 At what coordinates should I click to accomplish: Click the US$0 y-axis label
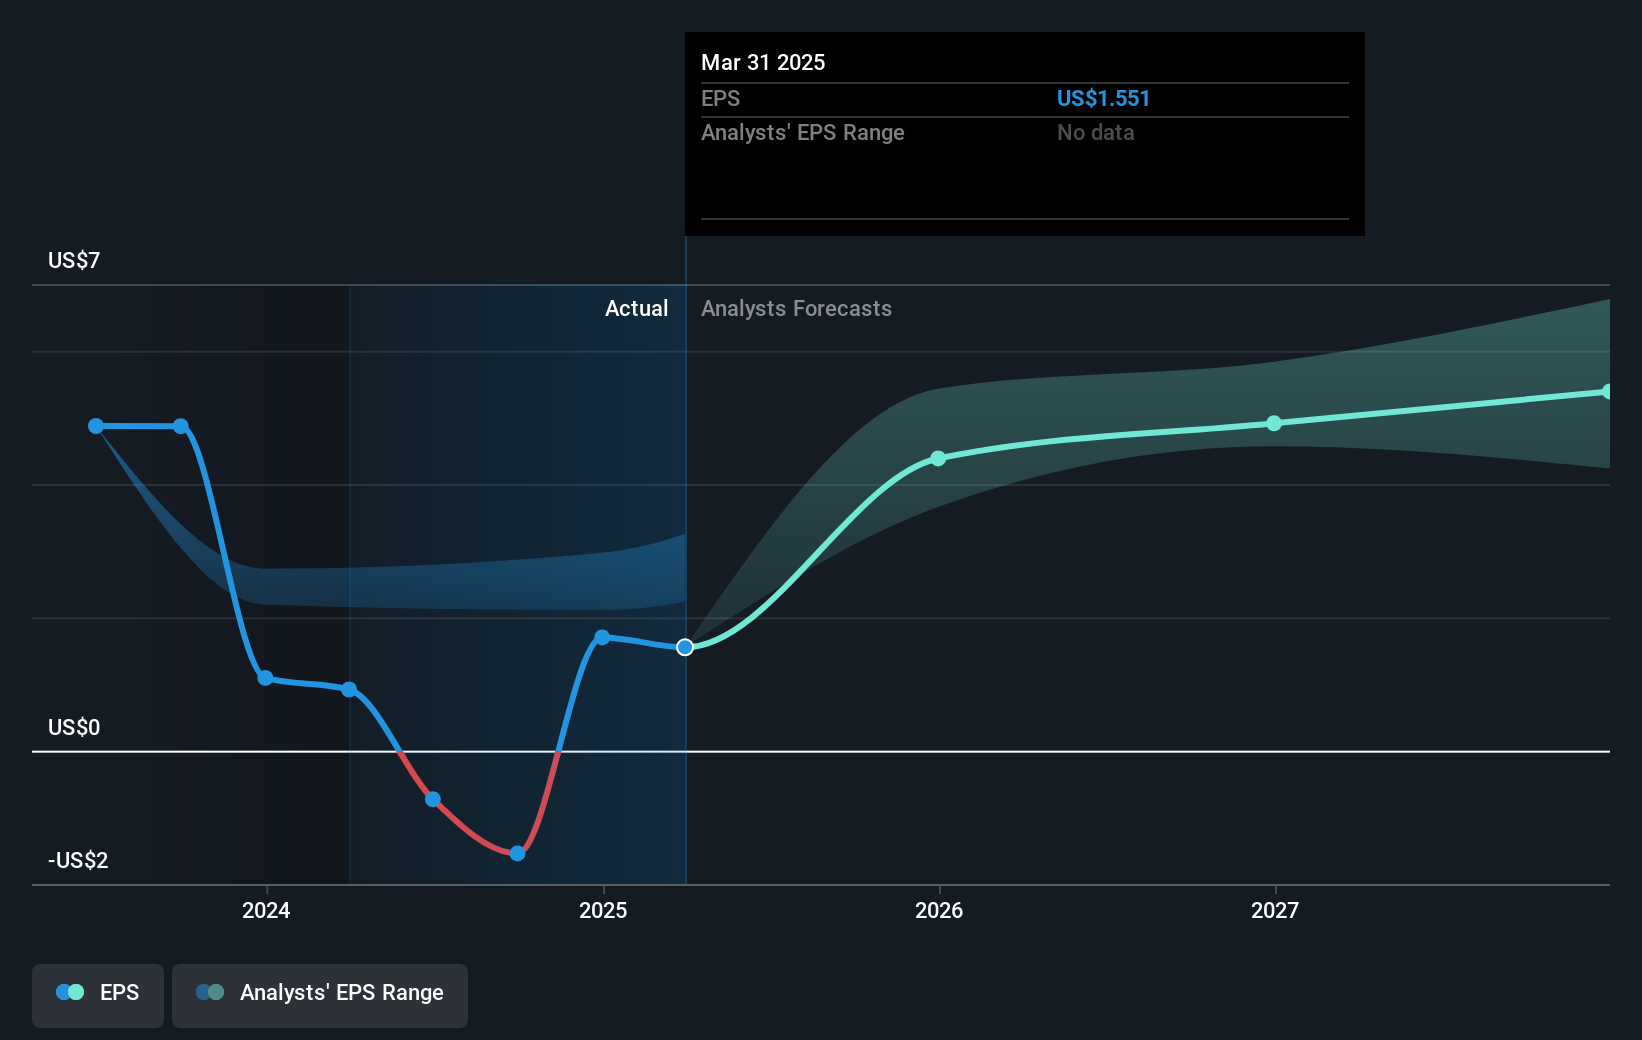point(74,727)
